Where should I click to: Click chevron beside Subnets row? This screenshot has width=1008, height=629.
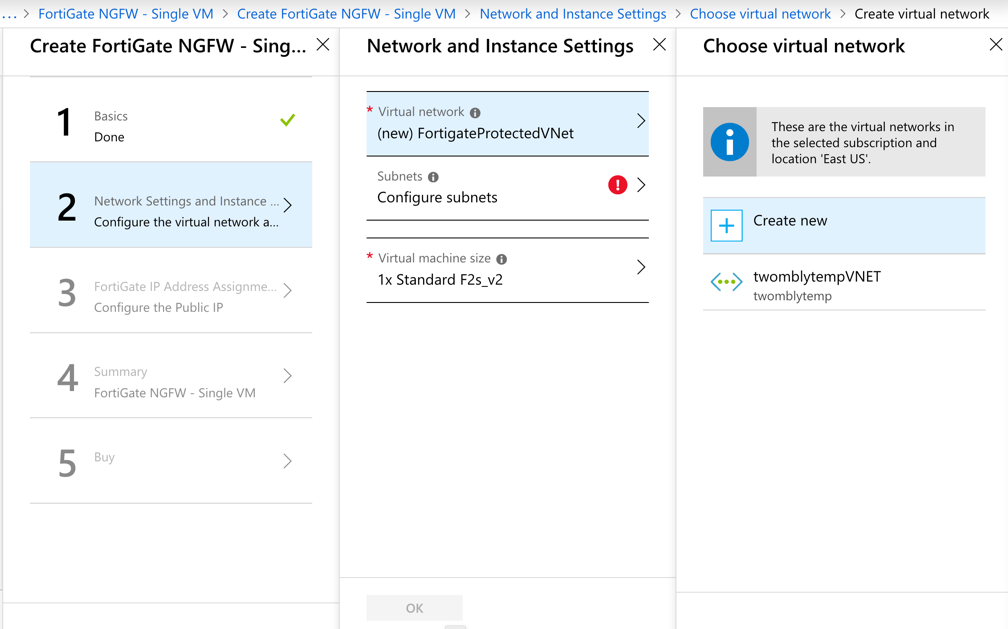[641, 185]
